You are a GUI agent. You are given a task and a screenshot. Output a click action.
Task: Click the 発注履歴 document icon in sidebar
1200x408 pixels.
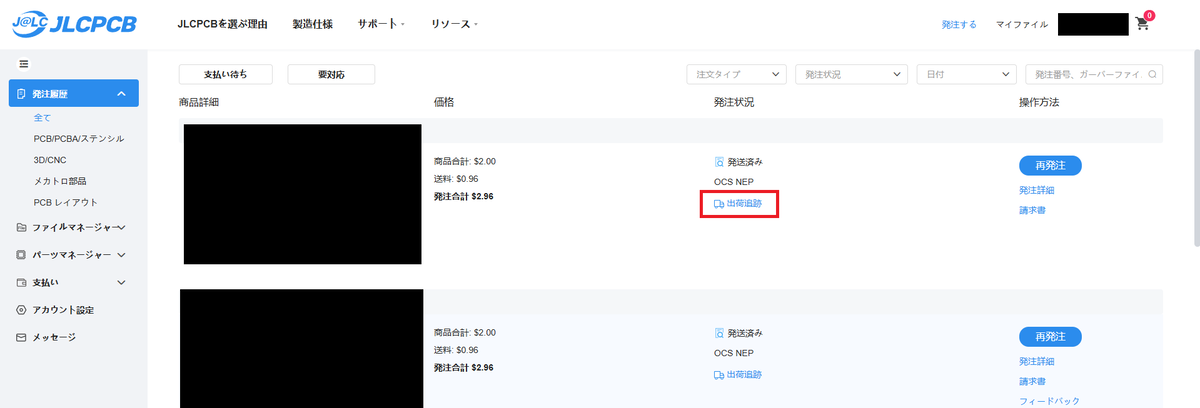(x=23, y=94)
